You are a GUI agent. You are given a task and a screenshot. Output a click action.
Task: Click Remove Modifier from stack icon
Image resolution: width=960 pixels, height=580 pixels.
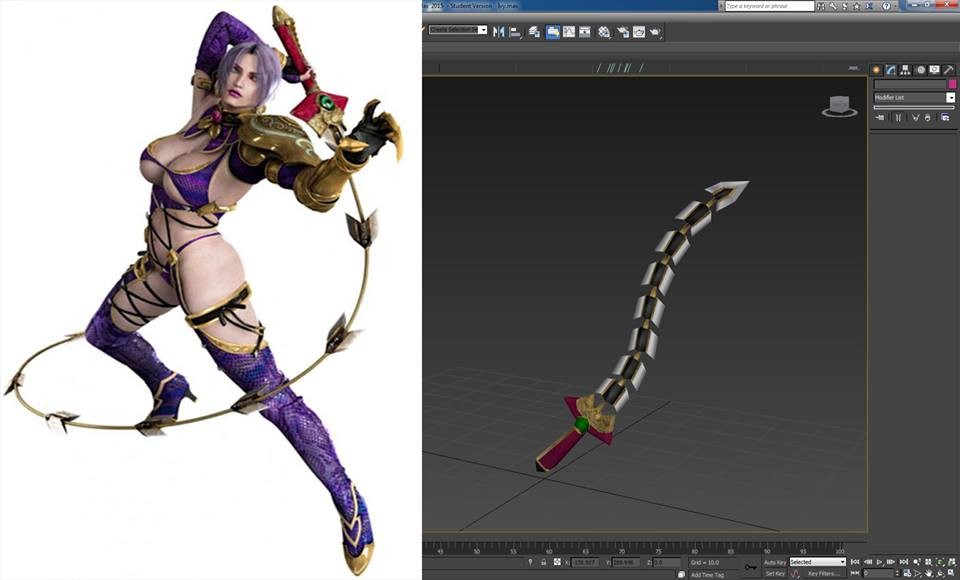(928, 118)
